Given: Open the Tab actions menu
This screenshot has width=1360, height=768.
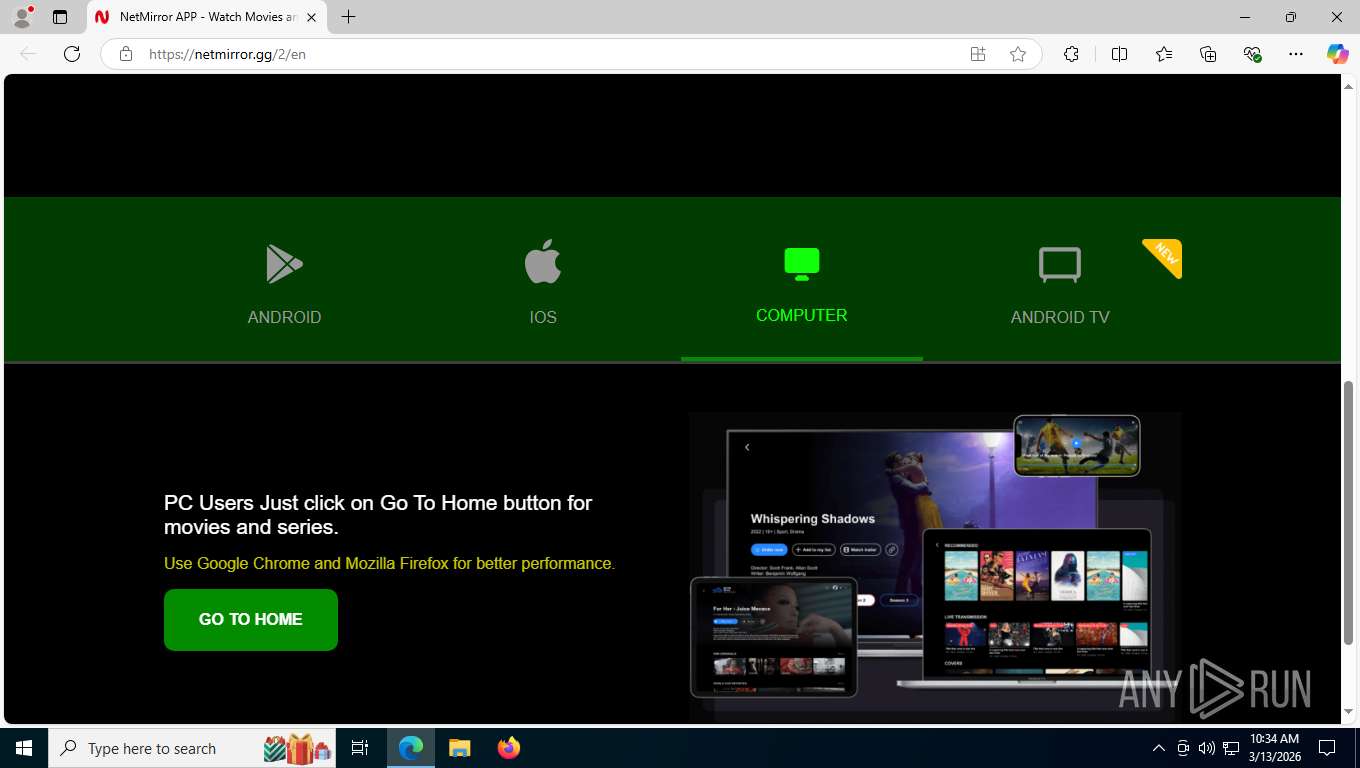Looking at the screenshot, I should [x=60, y=17].
